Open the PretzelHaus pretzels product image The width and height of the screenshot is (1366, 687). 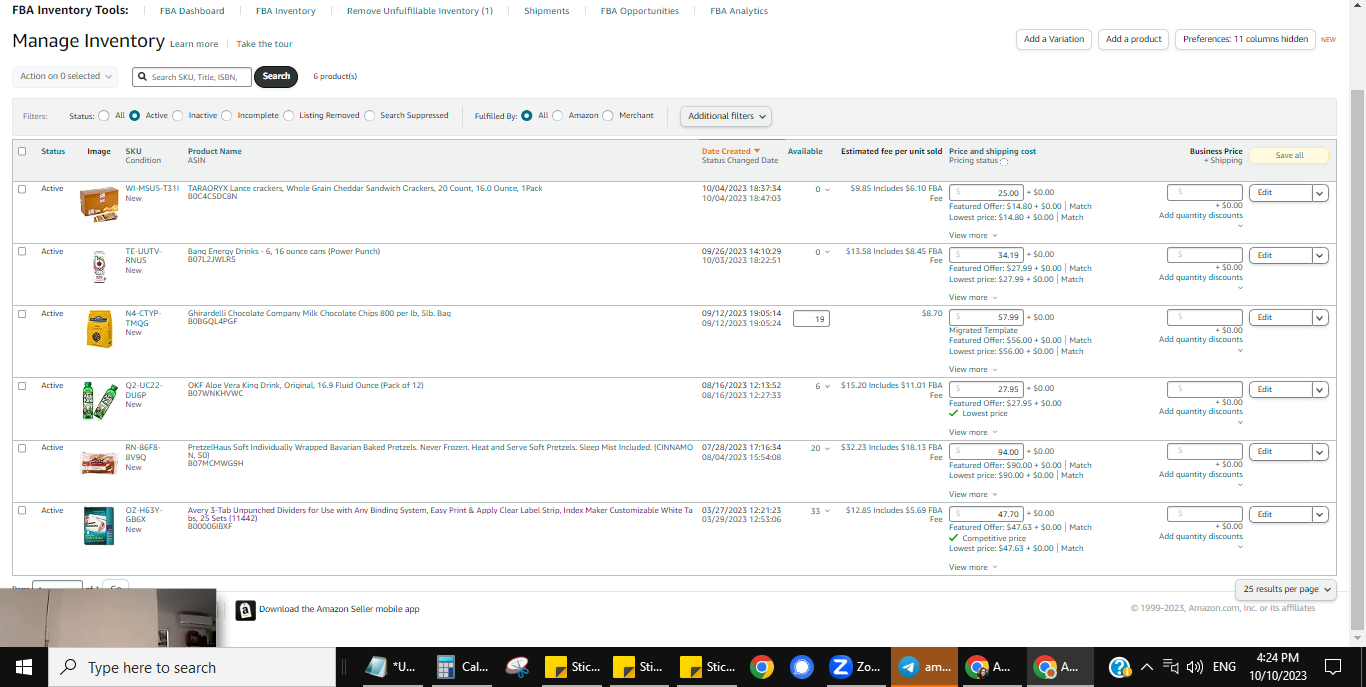(99, 462)
